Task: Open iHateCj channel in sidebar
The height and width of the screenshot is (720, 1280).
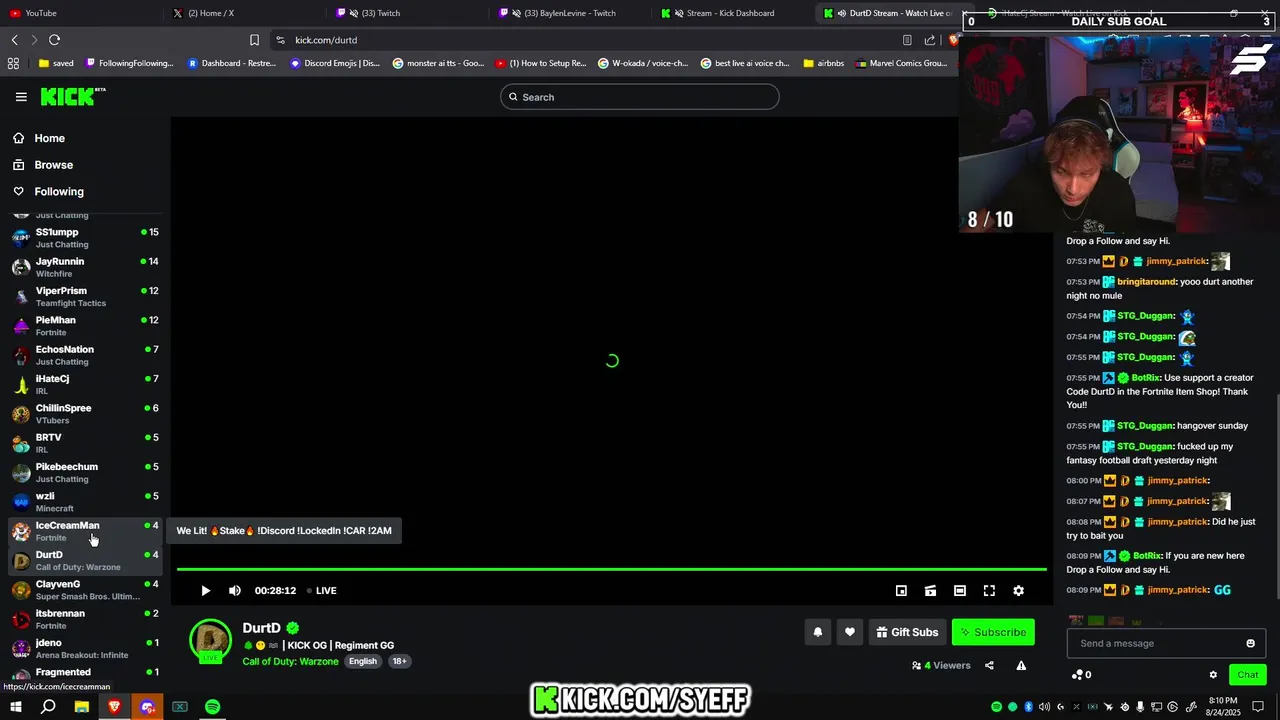Action: (85, 384)
